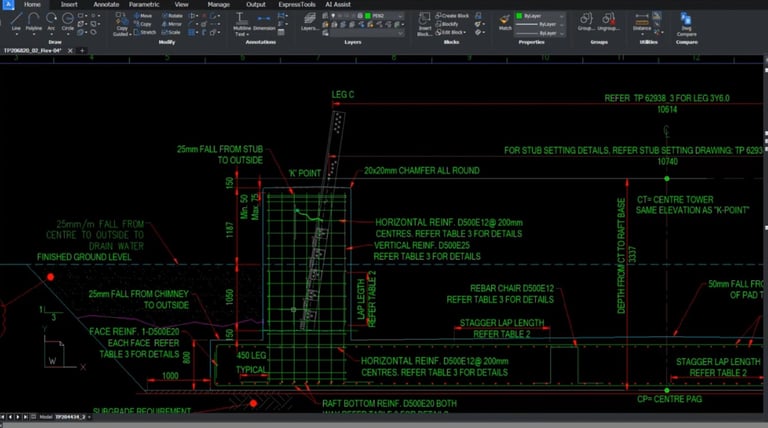The height and width of the screenshot is (428, 768).
Task: Click Match properties brush icon
Action: pyautogui.click(x=505, y=22)
